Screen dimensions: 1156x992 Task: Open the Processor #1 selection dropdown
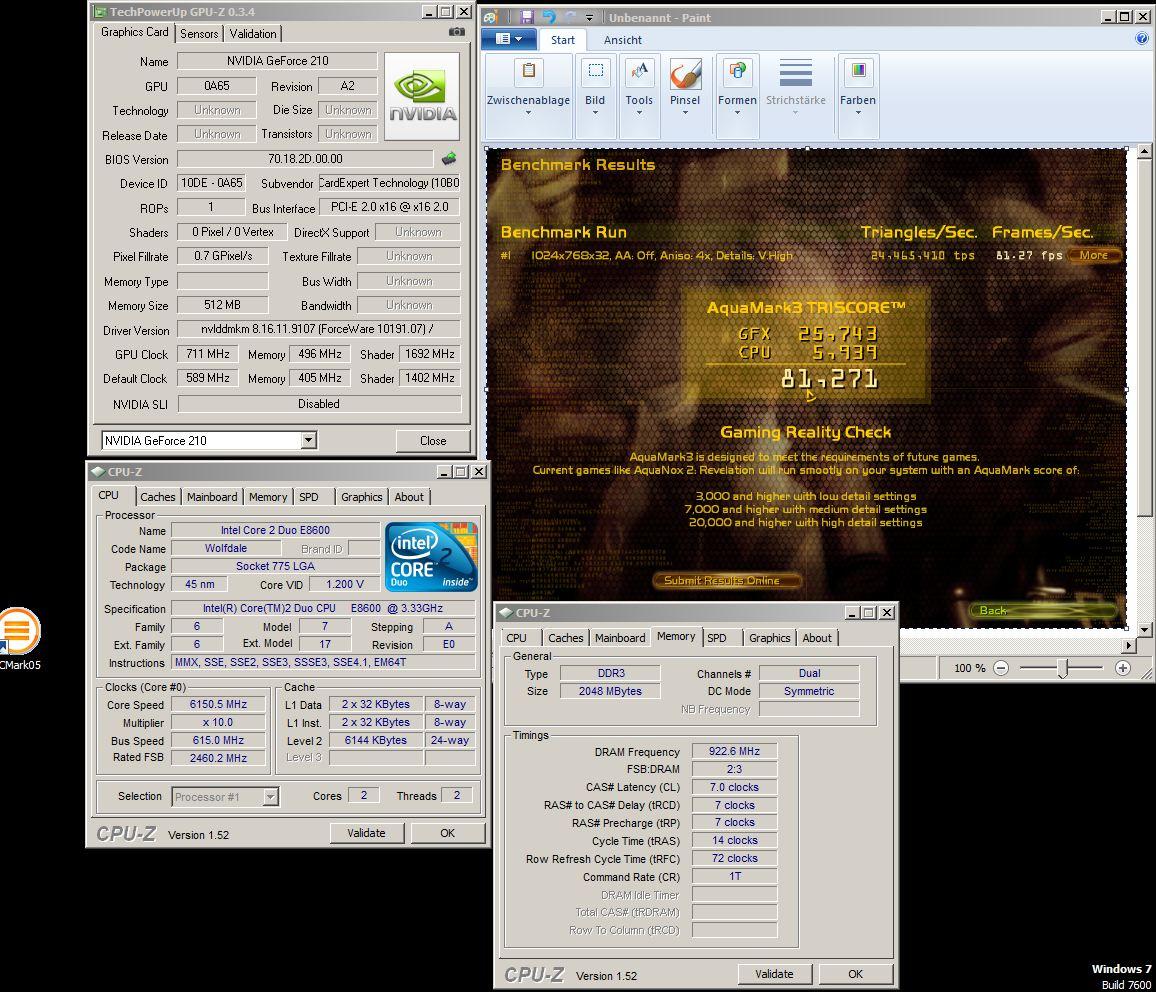coord(271,797)
